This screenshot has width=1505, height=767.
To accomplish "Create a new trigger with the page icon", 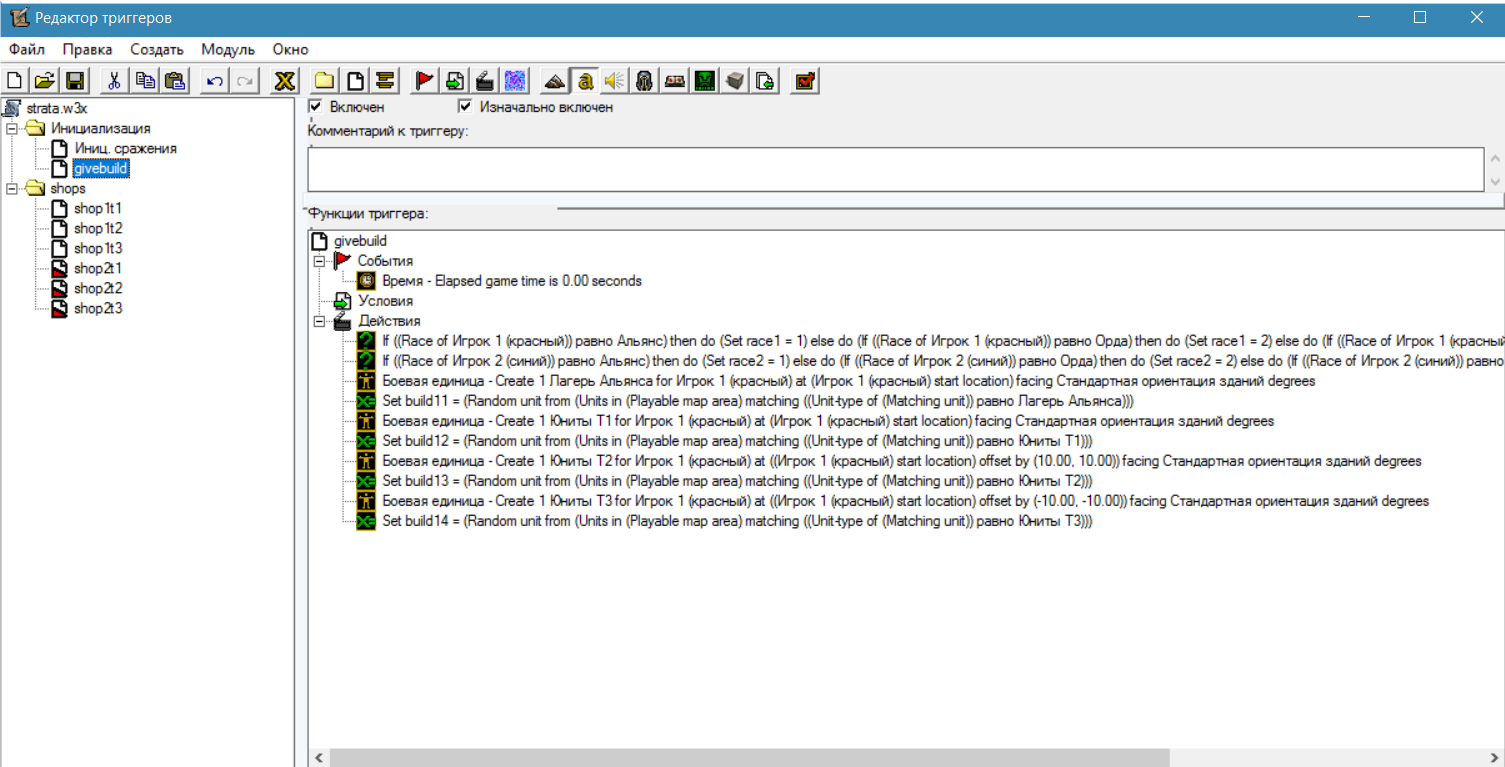I will click(355, 81).
